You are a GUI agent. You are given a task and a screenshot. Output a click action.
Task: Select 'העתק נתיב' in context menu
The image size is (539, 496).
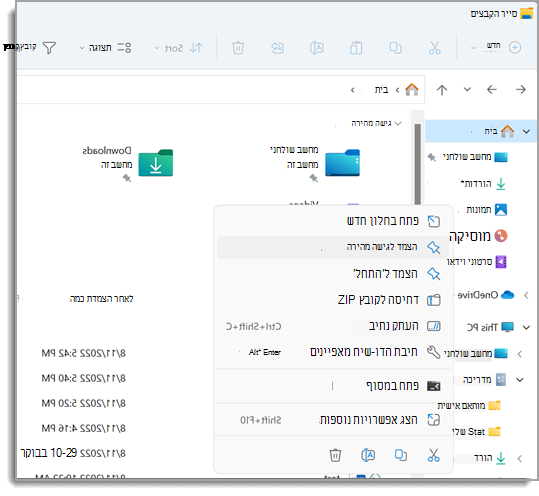point(333,326)
